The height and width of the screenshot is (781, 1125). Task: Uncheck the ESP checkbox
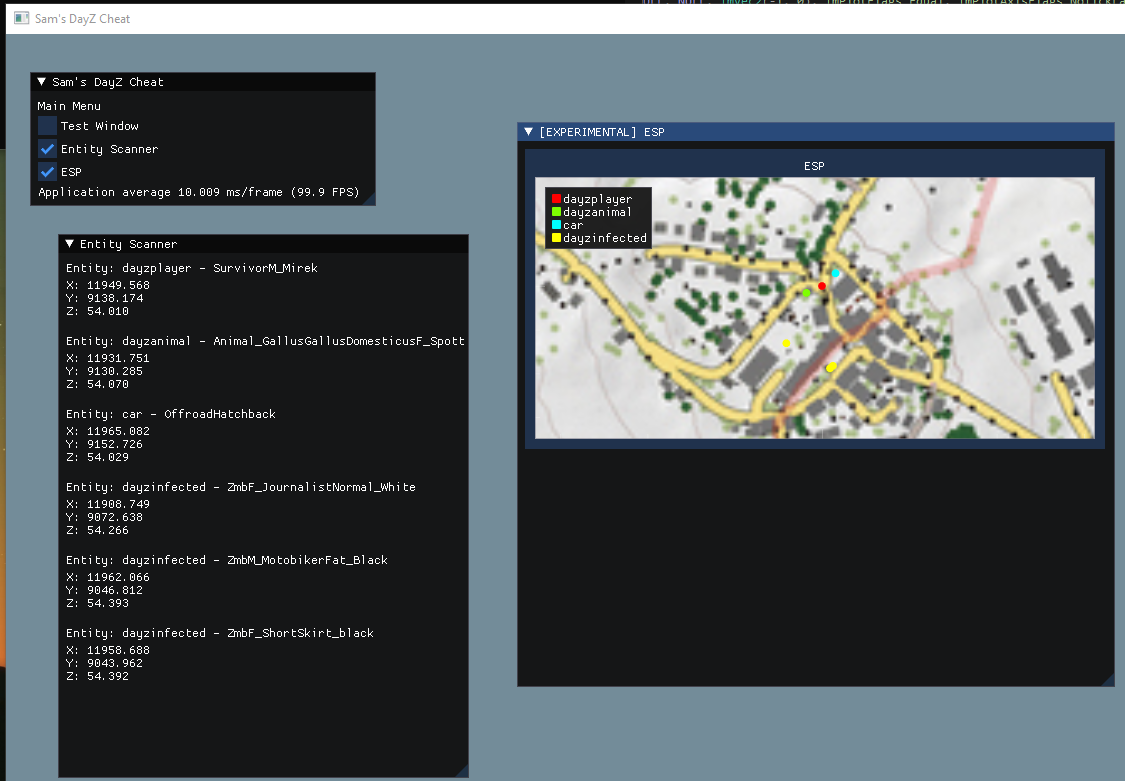tap(45, 171)
